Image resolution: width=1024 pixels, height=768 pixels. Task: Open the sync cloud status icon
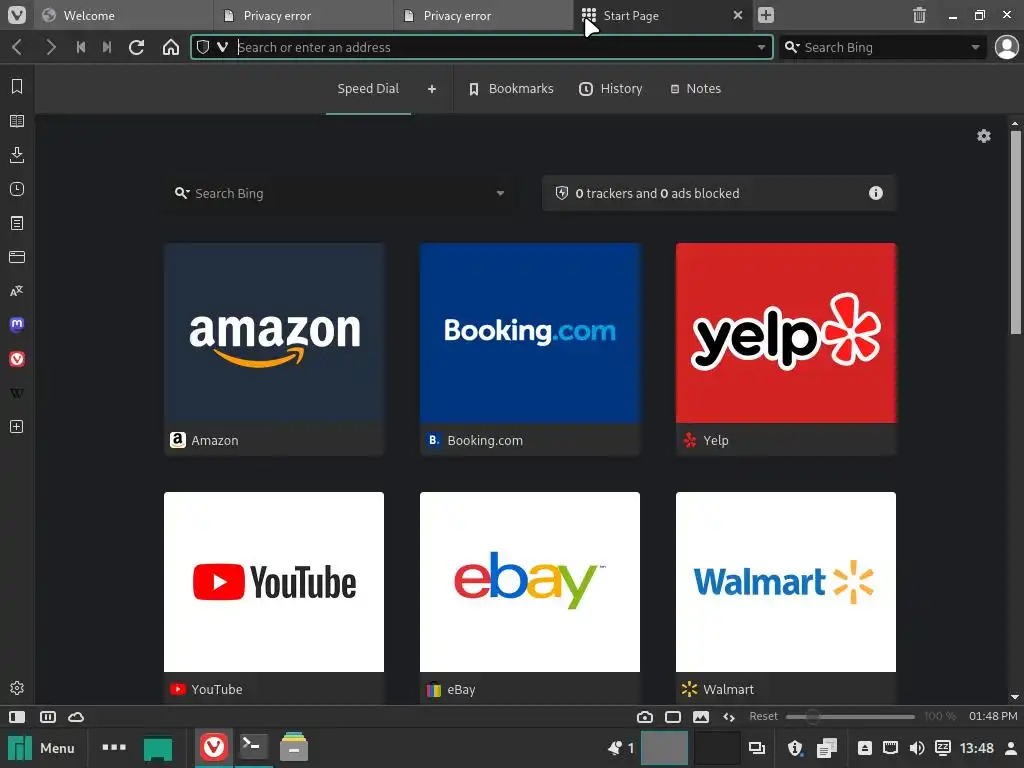(x=76, y=716)
